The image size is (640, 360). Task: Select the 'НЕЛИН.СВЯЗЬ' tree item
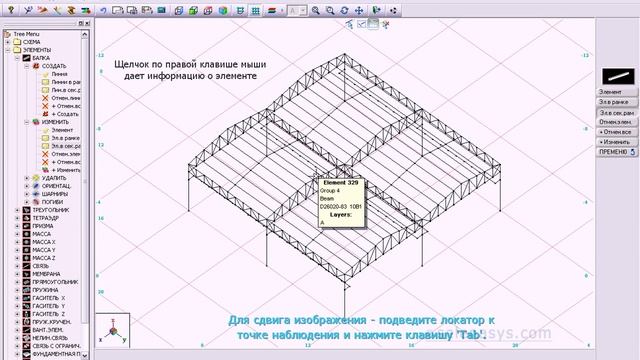(x=50, y=338)
